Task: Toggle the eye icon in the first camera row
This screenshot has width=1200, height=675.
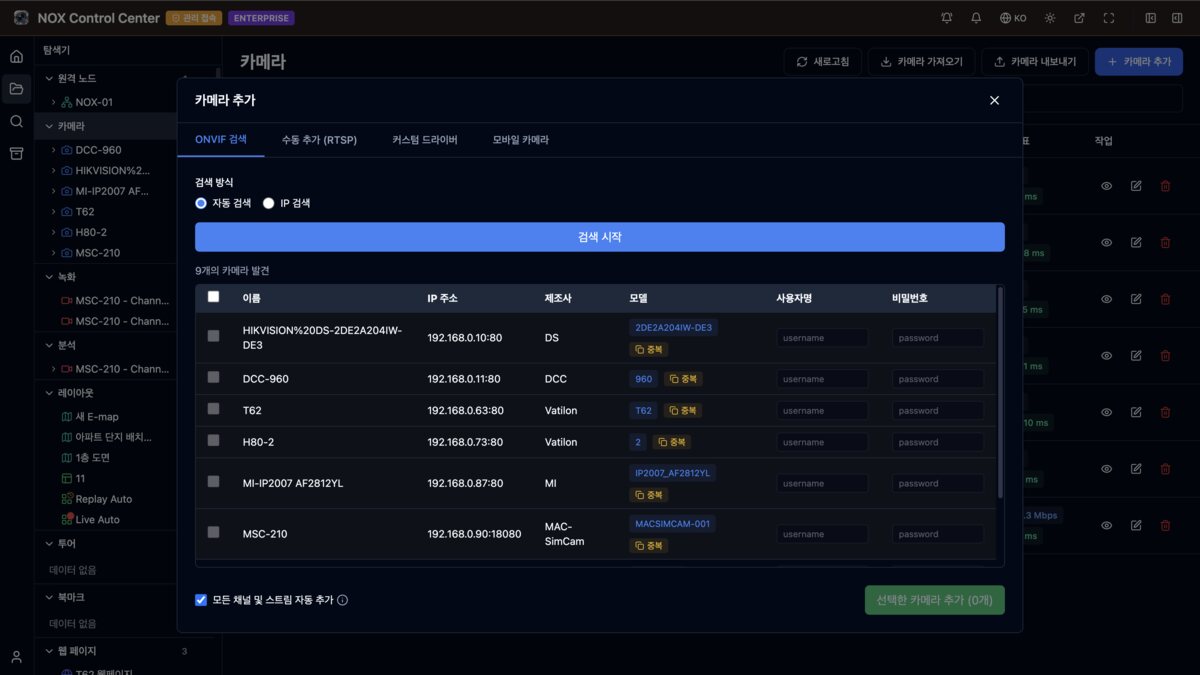Action: 1107,186
